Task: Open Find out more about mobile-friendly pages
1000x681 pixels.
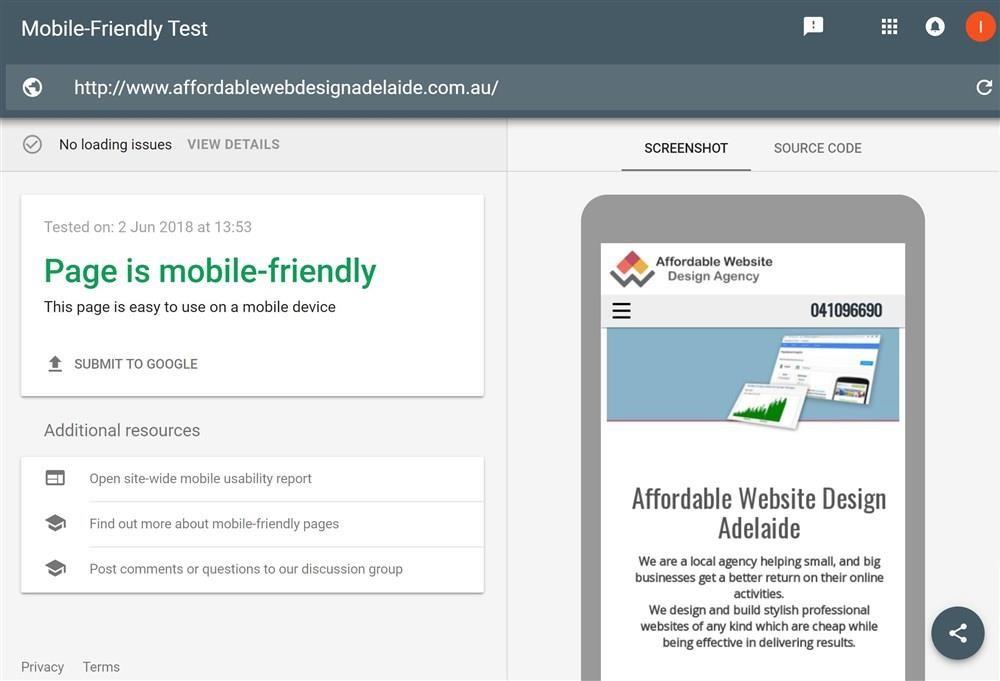Action: pos(253,524)
